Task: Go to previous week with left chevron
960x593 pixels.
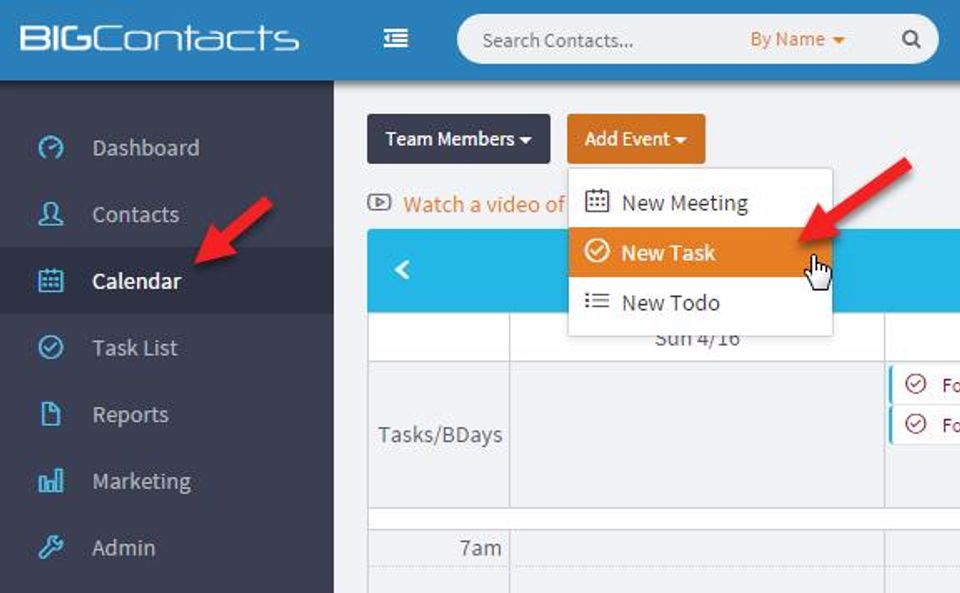Action: pyautogui.click(x=403, y=270)
